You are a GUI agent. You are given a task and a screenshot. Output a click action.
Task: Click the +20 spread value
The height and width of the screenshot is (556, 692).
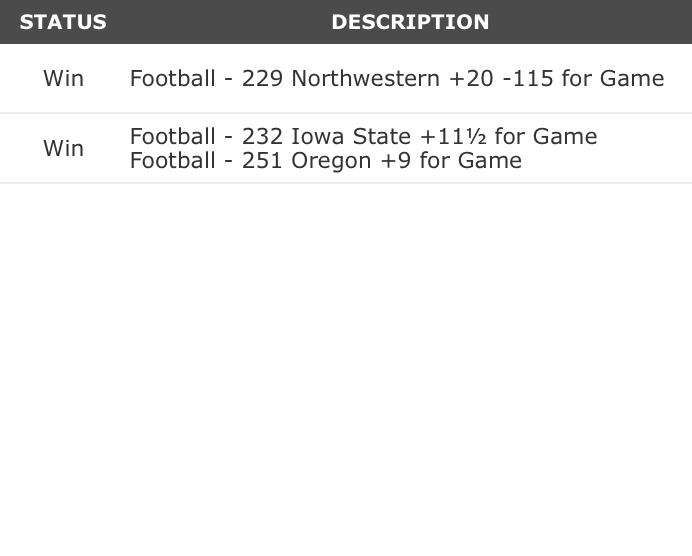tap(471, 78)
